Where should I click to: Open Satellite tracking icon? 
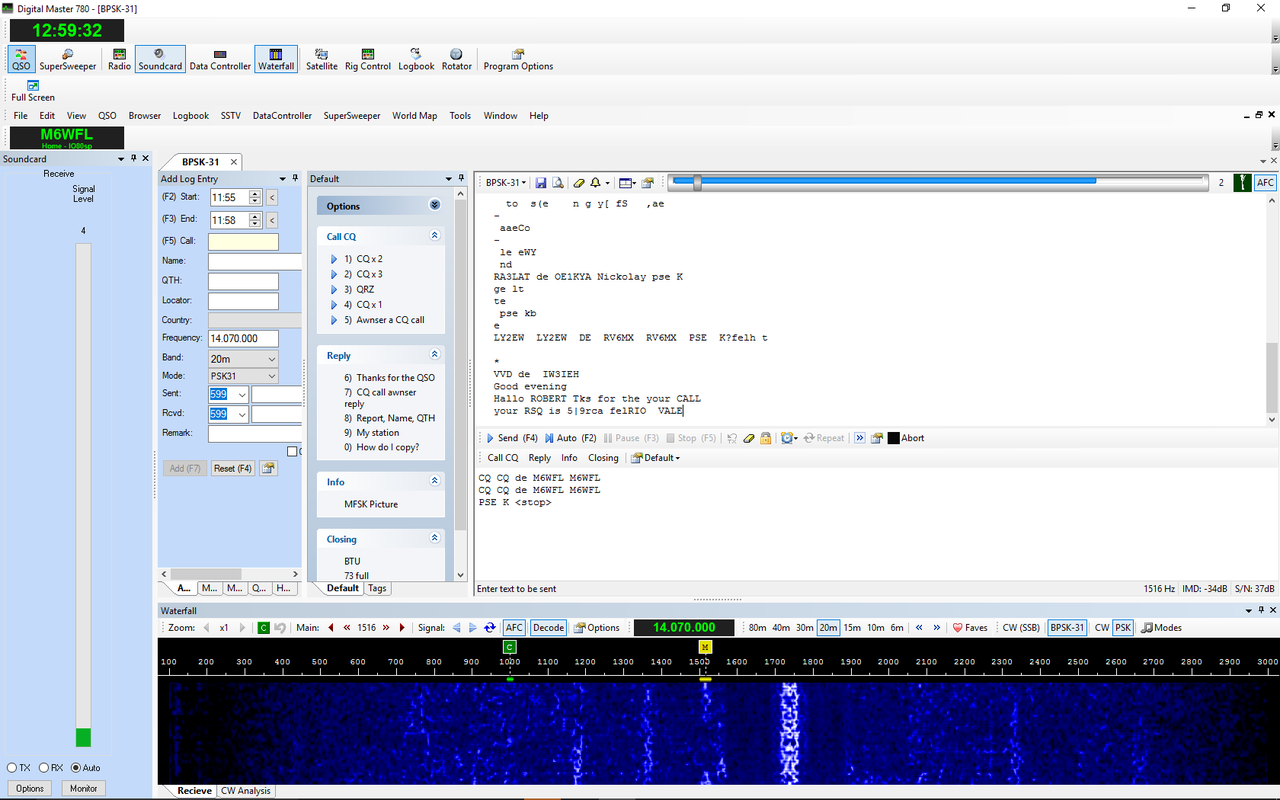[321, 59]
